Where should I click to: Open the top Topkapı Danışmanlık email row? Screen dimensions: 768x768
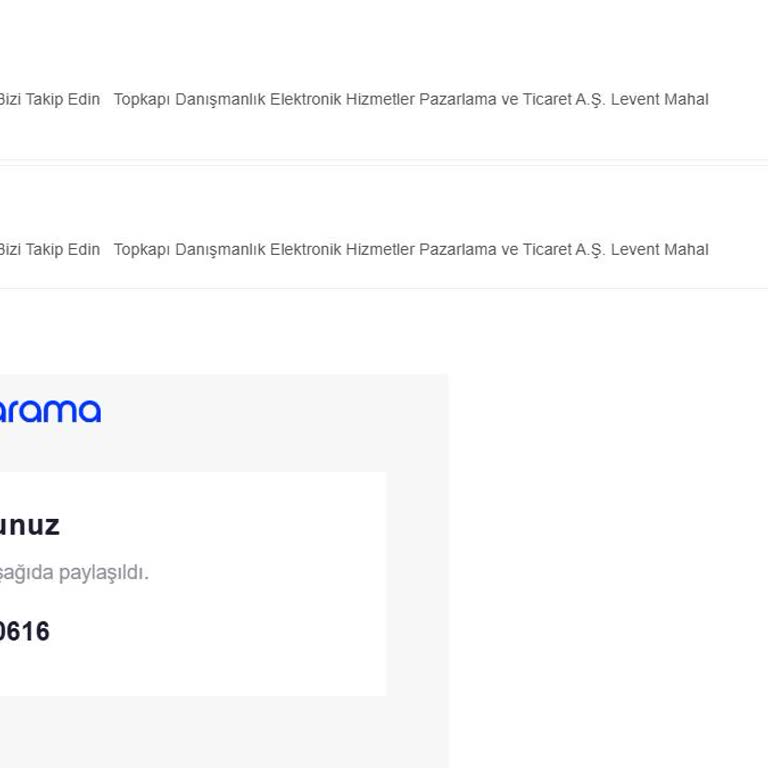tap(384, 99)
